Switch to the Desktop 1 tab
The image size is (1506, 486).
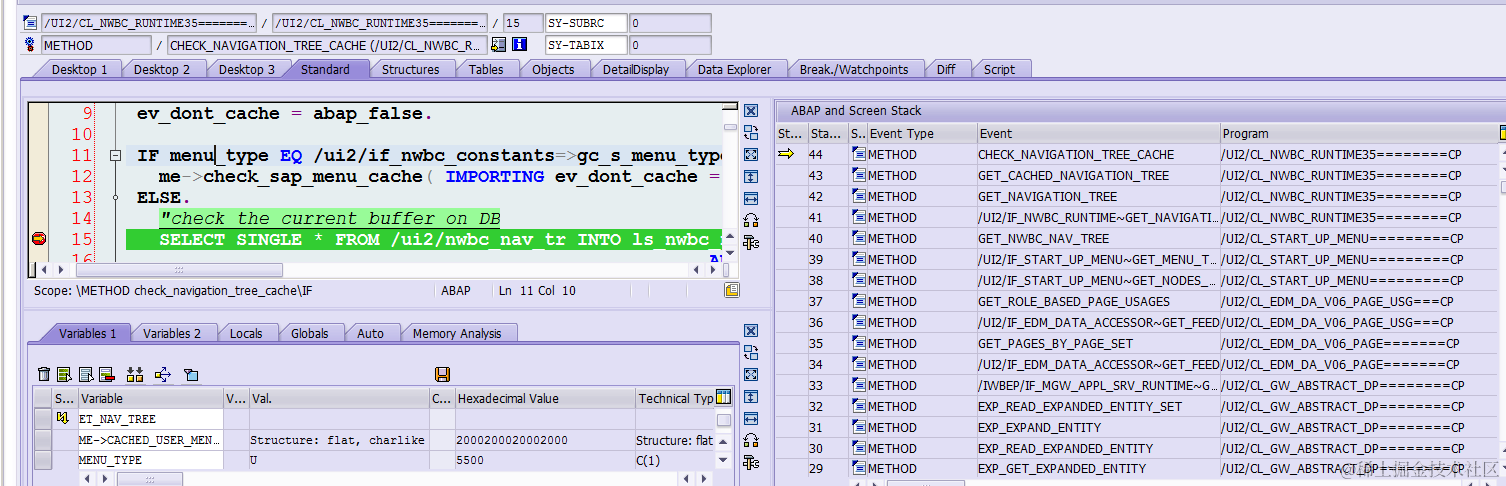pos(79,69)
